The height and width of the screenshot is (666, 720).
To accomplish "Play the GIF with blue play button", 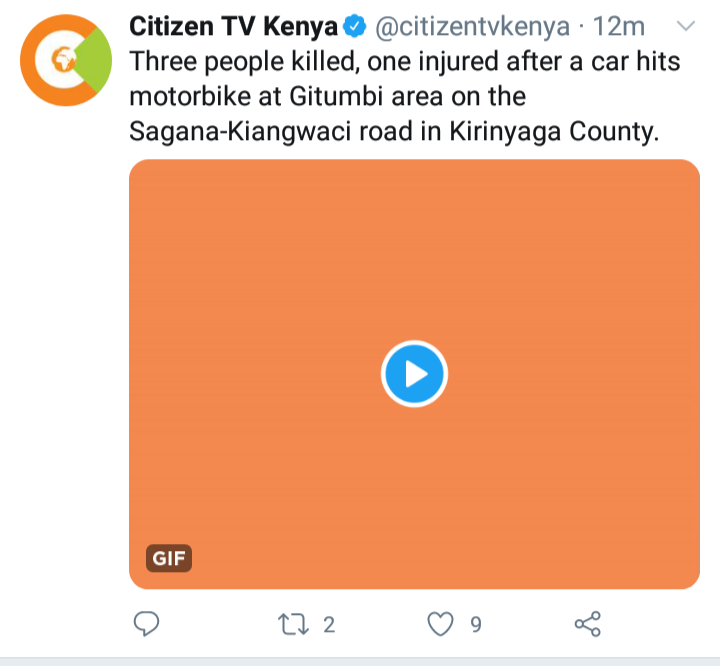I will pyautogui.click(x=414, y=374).
